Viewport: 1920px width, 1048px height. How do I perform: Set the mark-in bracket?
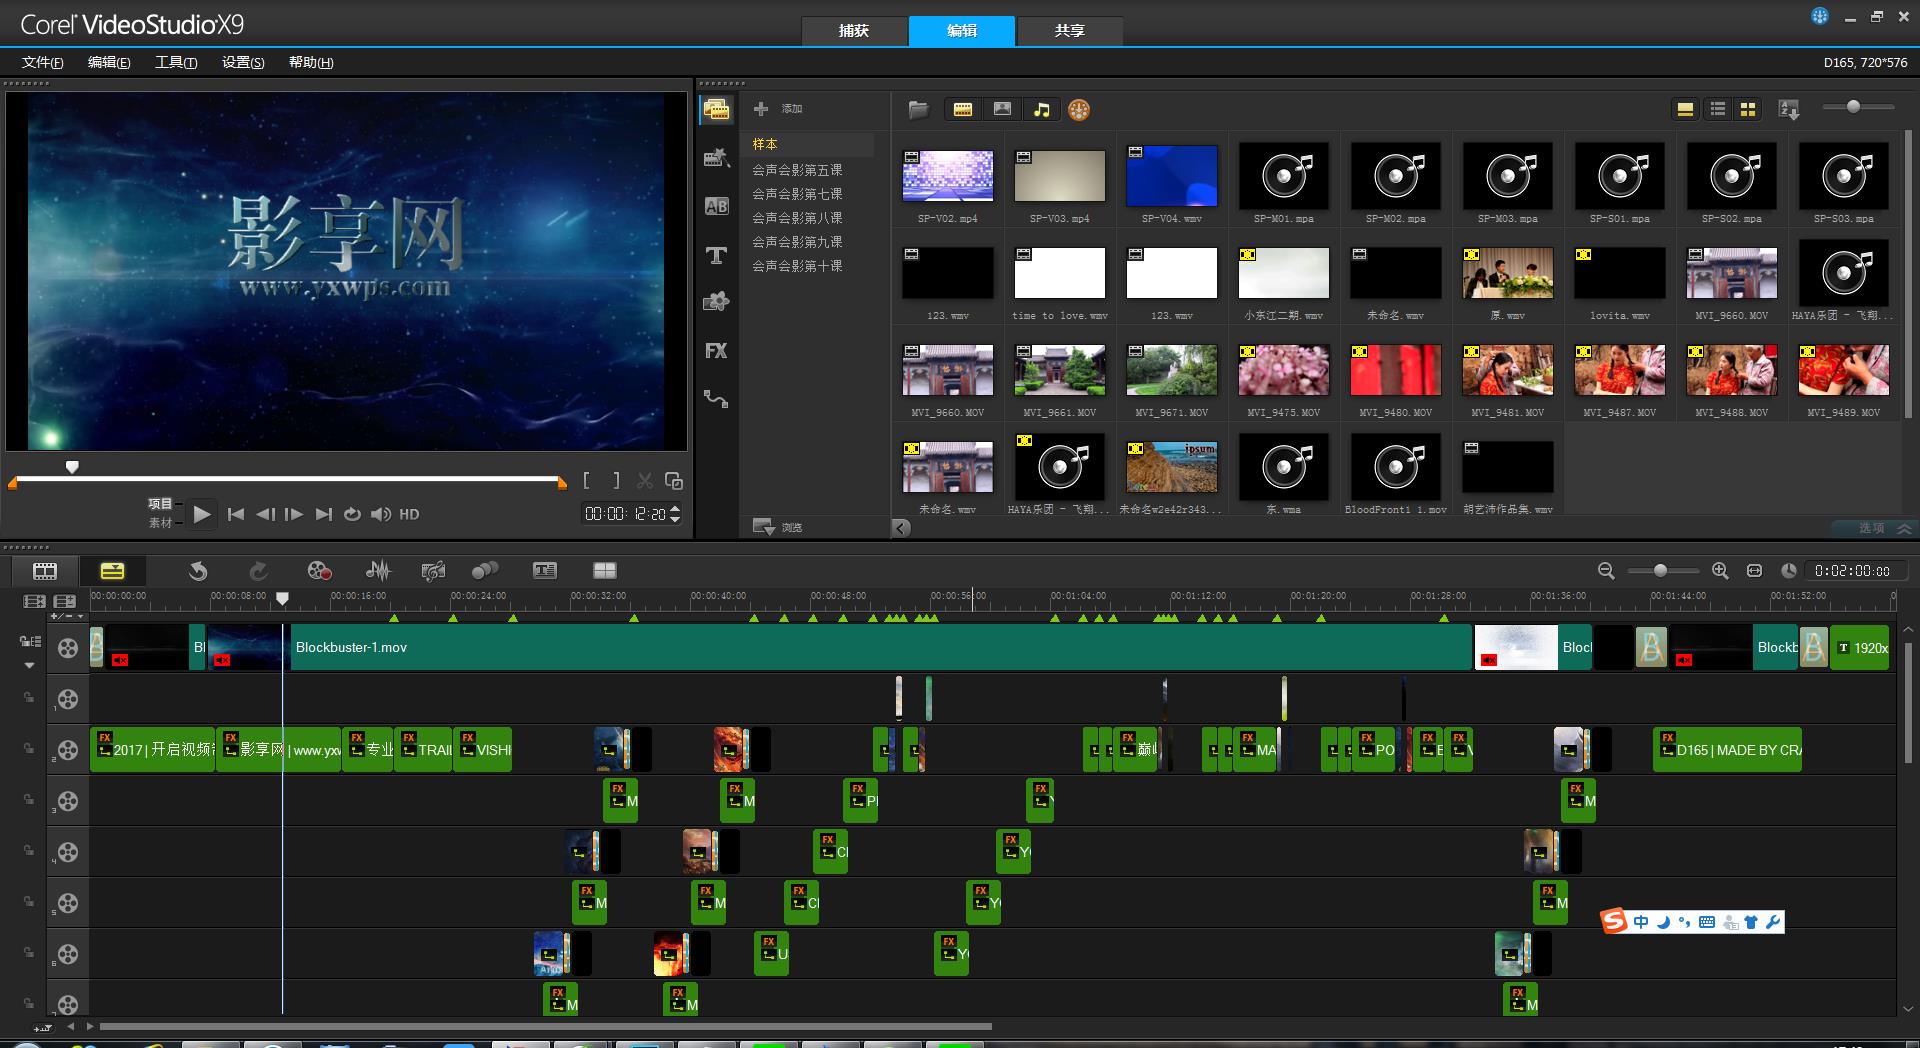coord(587,481)
